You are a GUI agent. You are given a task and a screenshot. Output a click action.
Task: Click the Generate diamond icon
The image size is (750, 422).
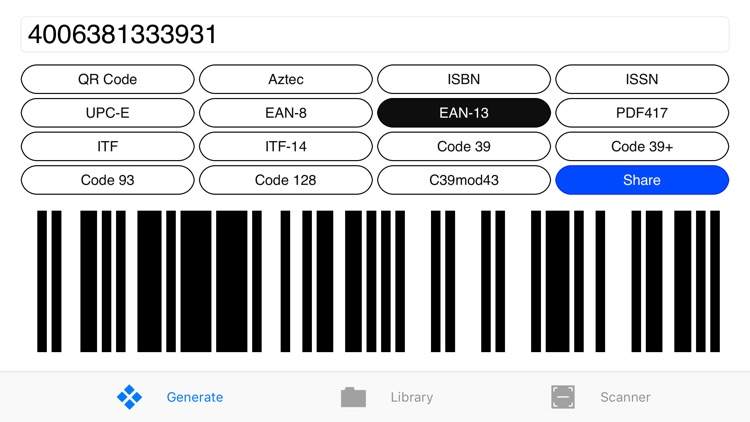129,397
